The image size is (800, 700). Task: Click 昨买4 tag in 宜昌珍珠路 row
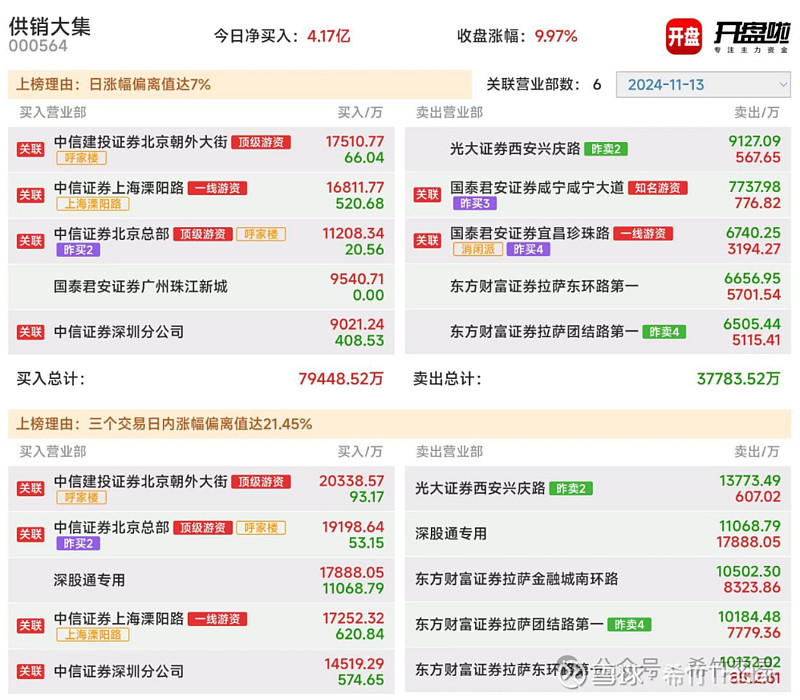(529, 249)
